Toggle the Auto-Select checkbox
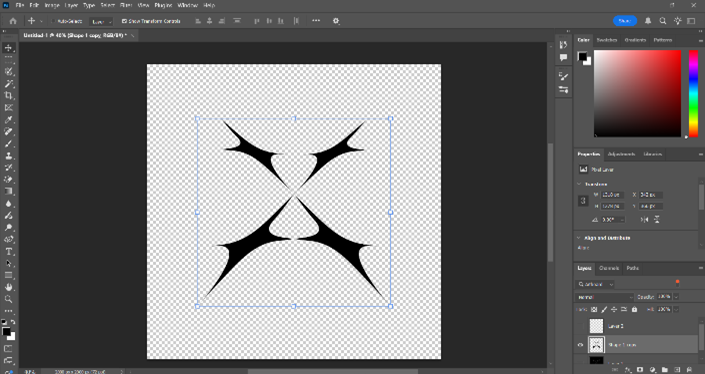Image resolution: width=705 pixels, height=374 pixels. click(53, 21)
